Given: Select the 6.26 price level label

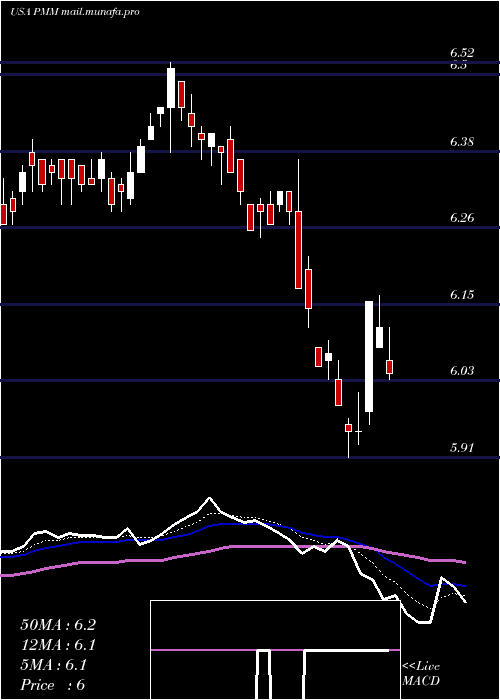Looking at the screenshot, I should (462, 218).
